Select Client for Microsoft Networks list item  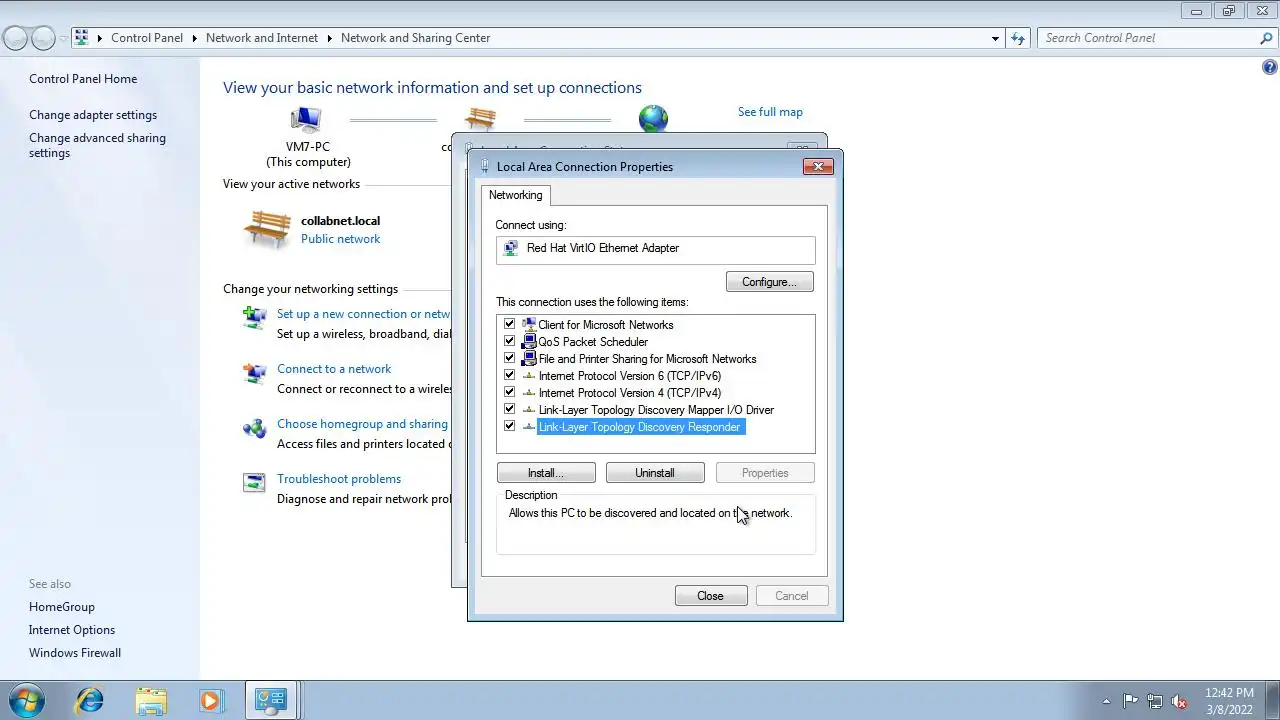tap(605, 325)
